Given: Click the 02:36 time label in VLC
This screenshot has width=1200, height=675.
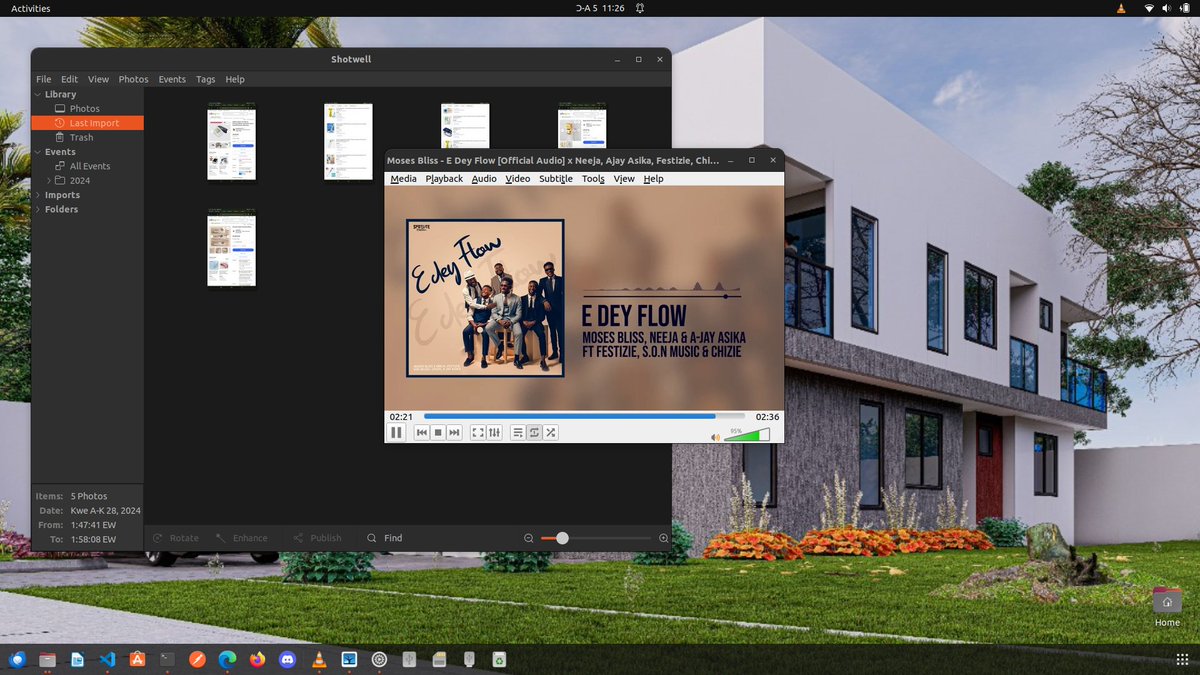Looking at the screenshot, I should pyautogui.click(x=767, y=416).
